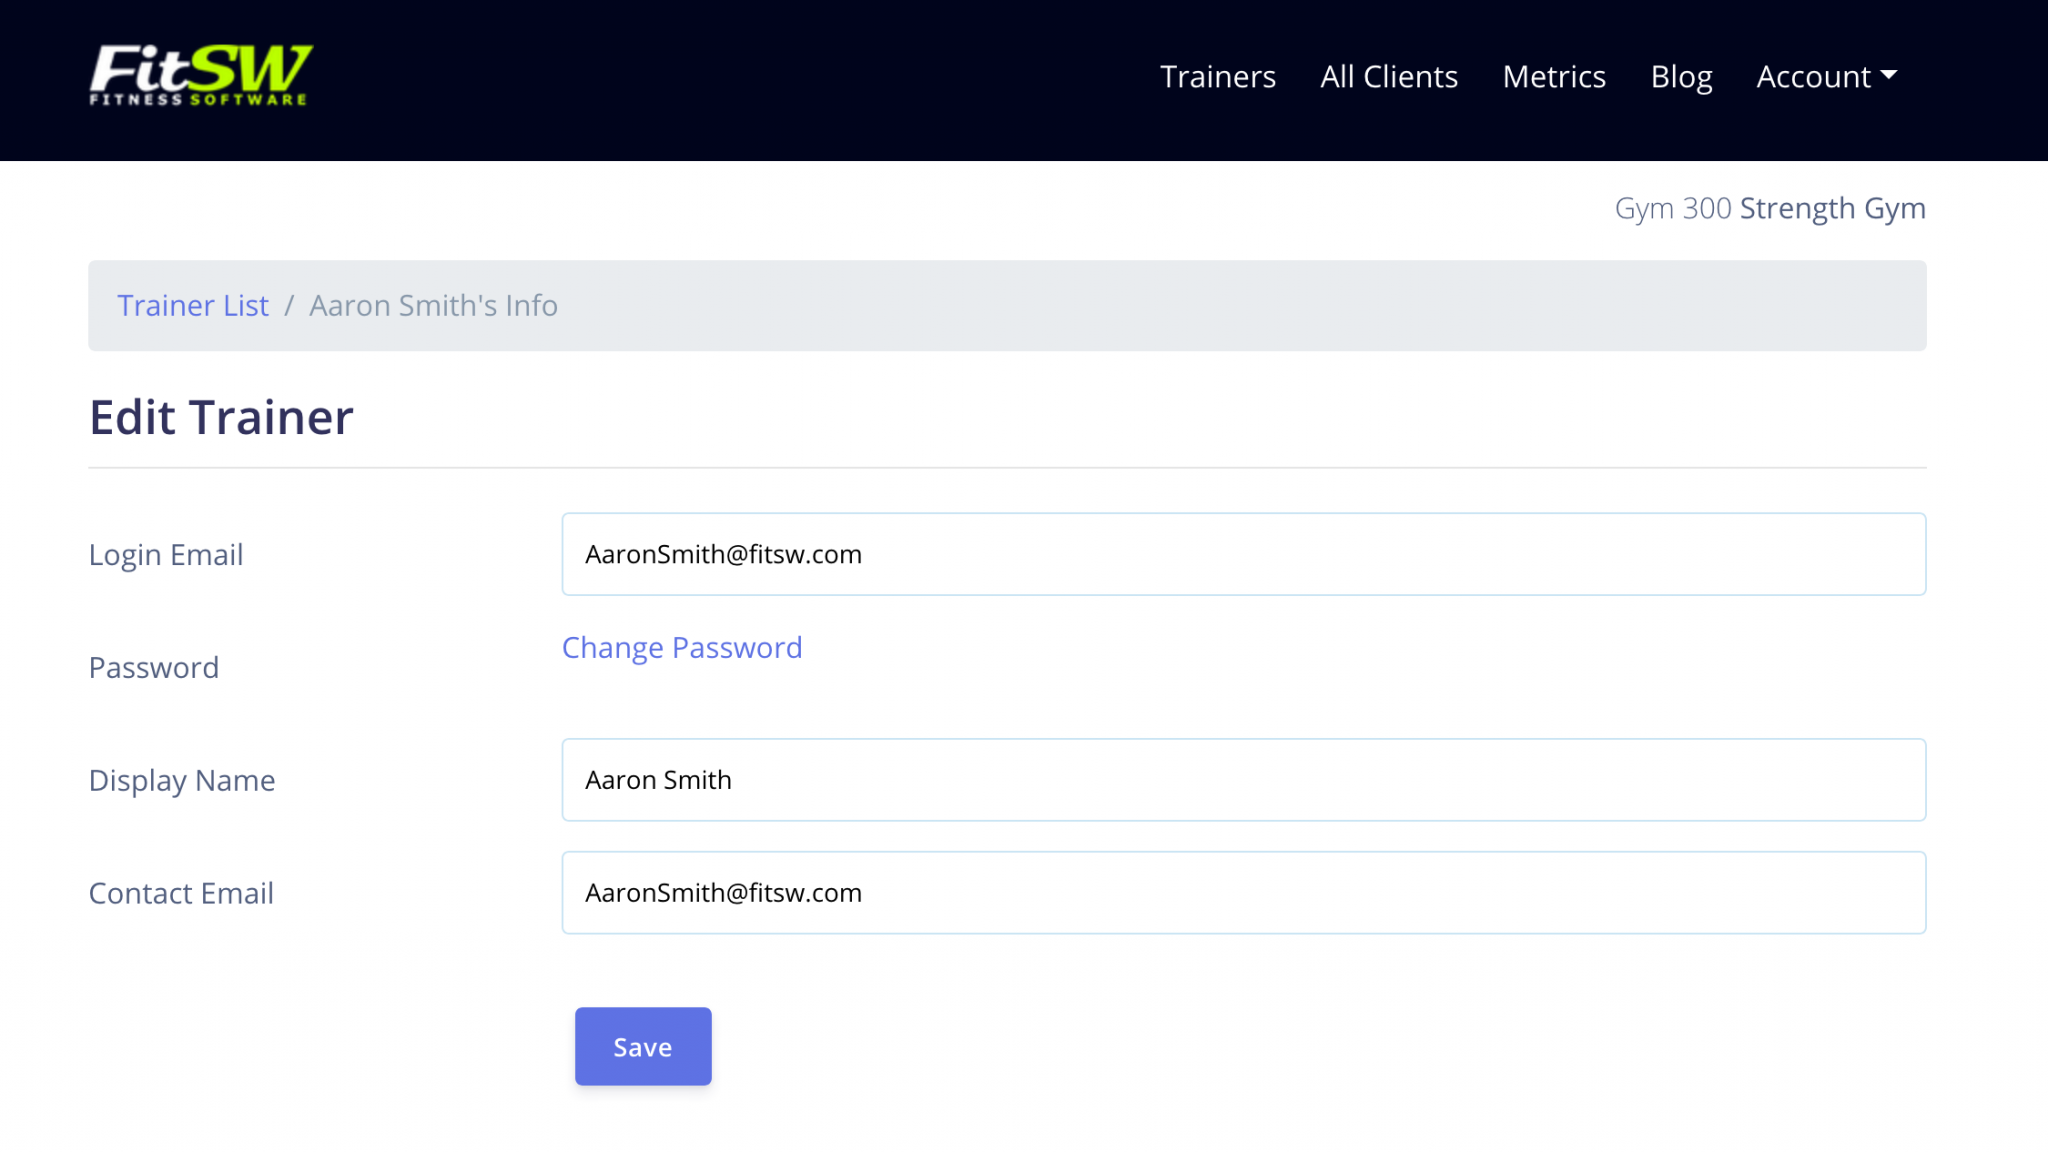Click the Password row label
The height and width of the screenshot is (1152, 2048).
click(x=154, y=667)
